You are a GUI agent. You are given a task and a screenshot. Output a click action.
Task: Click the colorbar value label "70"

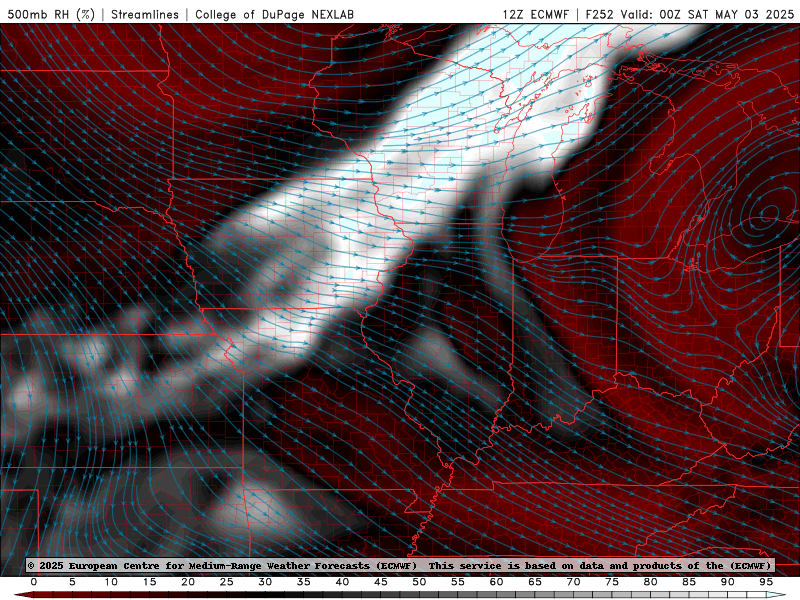[x=573, y=582]
